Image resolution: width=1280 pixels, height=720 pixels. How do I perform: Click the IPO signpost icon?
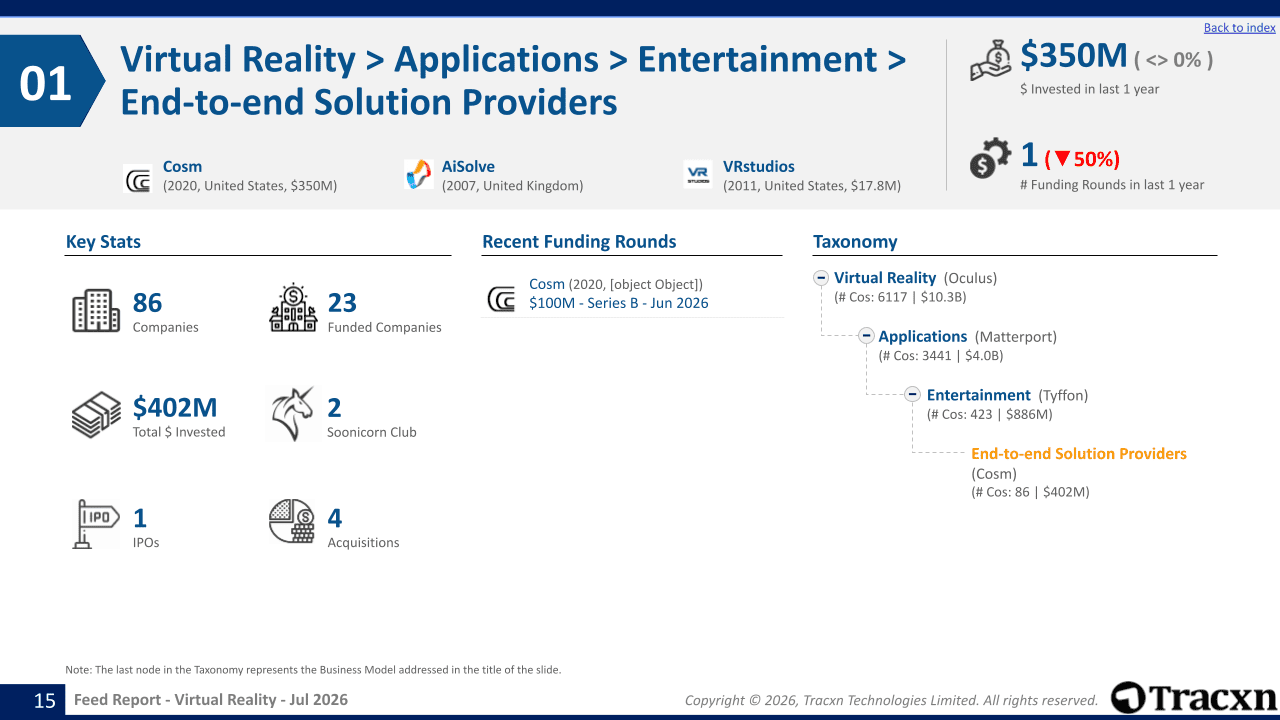[96, 523]
